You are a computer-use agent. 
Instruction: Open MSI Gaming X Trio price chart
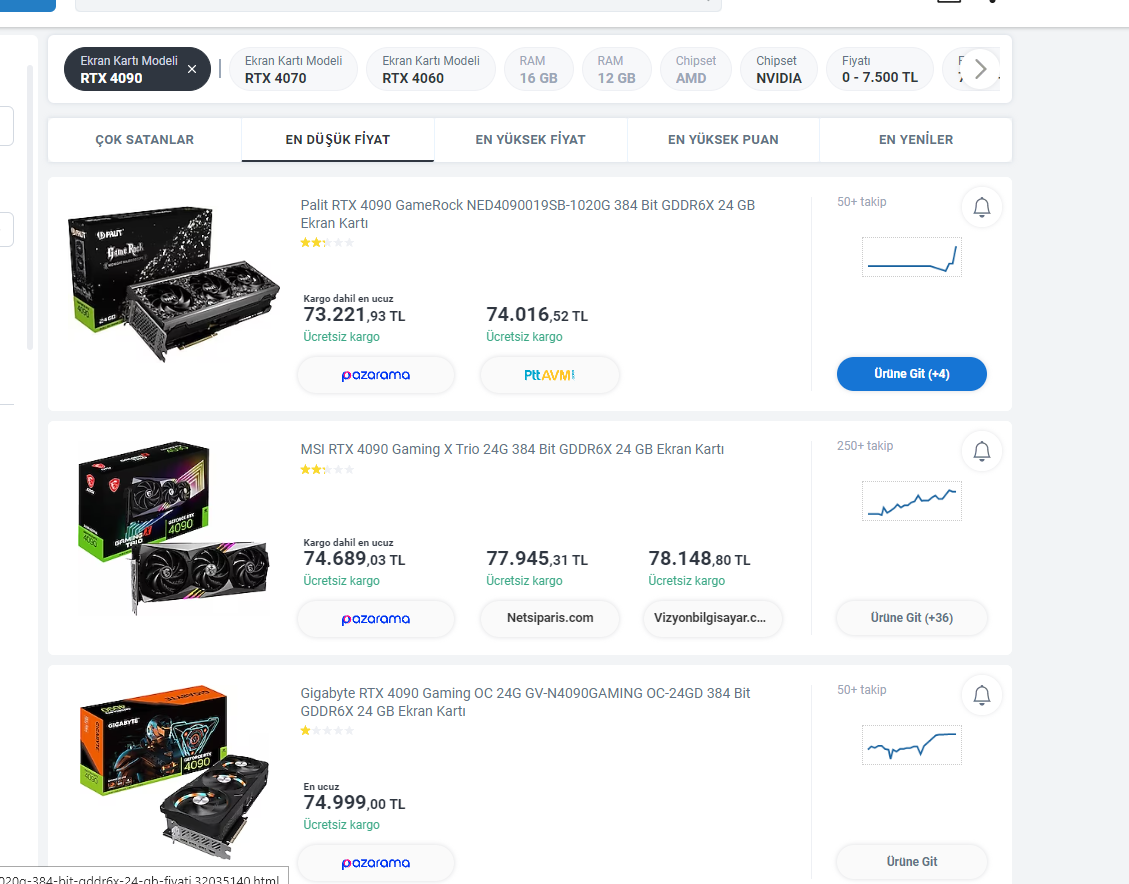pyautogui.click(x=911, y=501)
